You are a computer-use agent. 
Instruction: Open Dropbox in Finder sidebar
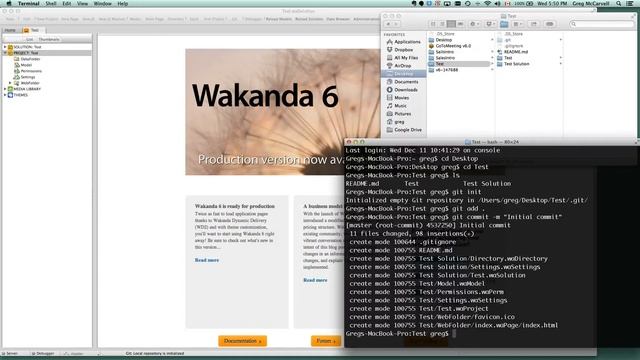pos(400,50)
